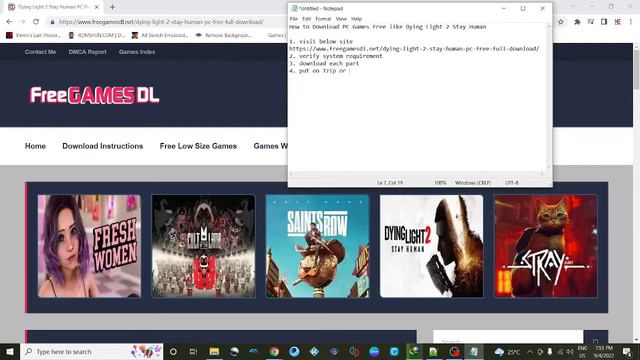This screenshot has width=640, height=360.
Task: Open the Stray game thumbnail
Action: click(x=546, y=246)
